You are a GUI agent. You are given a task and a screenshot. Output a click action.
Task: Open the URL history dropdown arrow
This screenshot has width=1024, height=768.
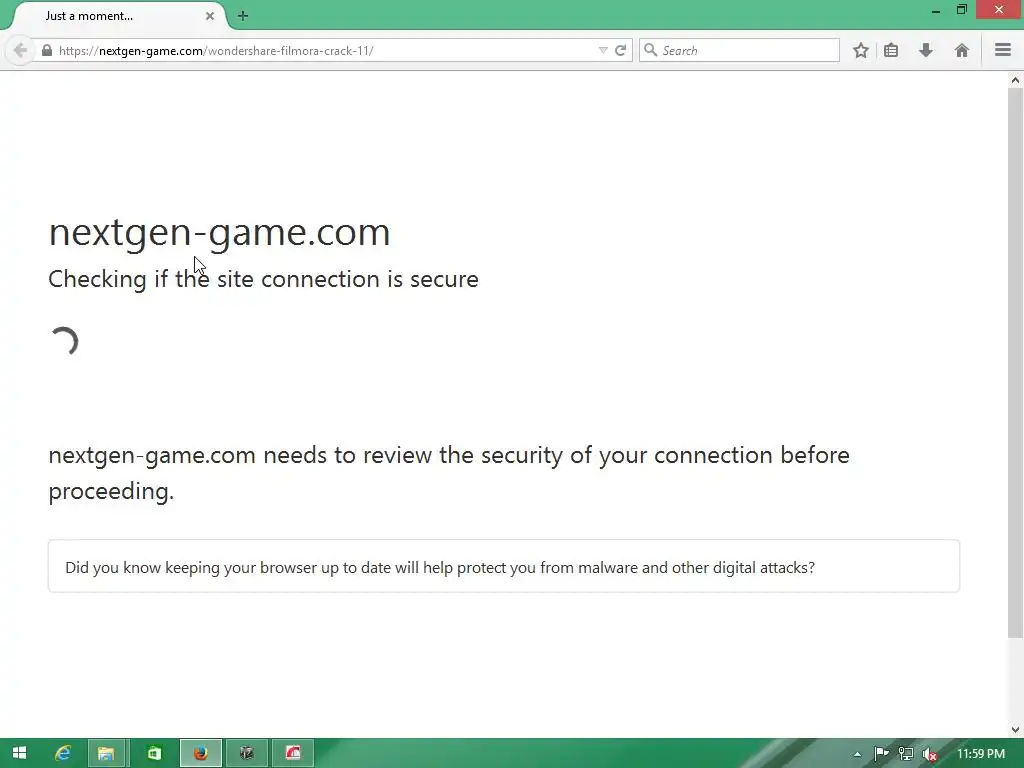click(x=603, y=50)
